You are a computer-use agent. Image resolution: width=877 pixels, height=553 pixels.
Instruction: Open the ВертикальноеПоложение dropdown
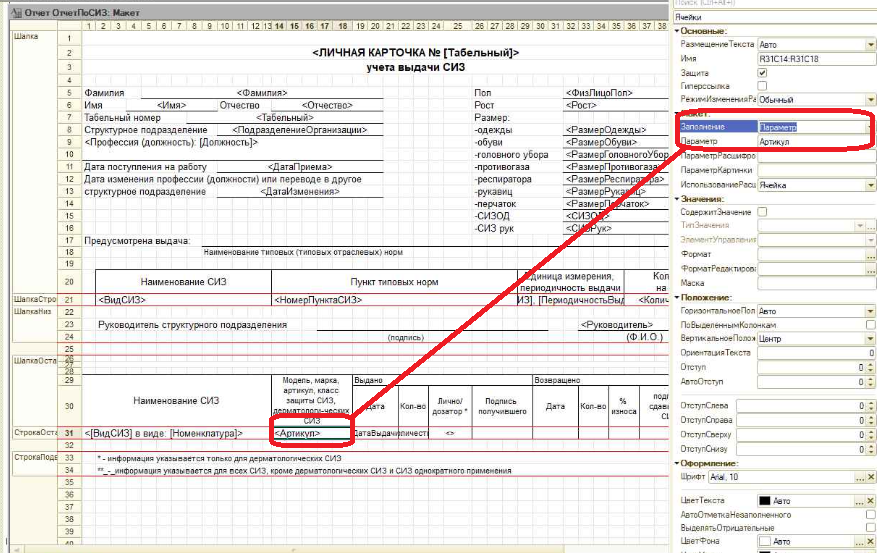[871, 339]
